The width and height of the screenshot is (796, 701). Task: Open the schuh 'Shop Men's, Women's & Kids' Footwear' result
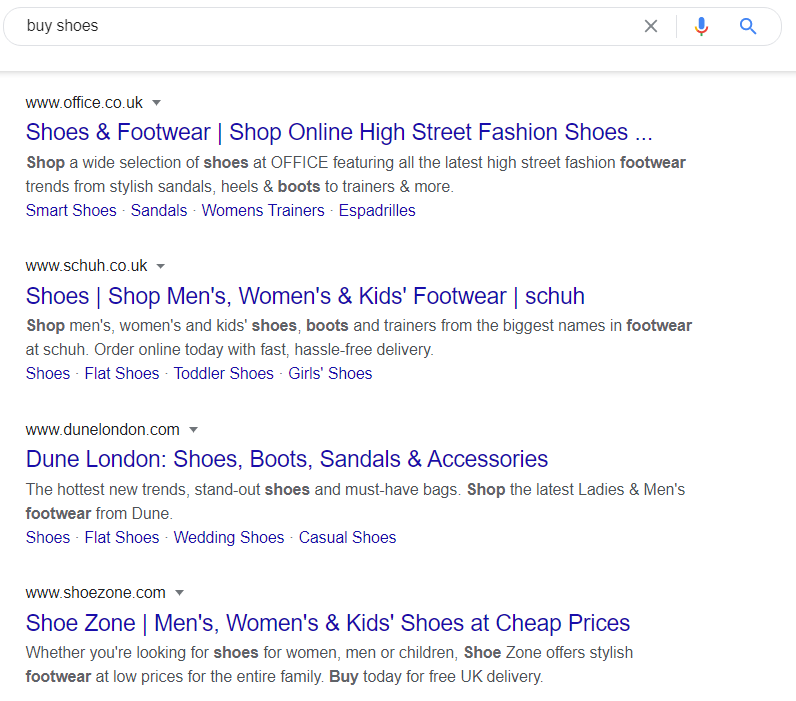tap(305, 296)
